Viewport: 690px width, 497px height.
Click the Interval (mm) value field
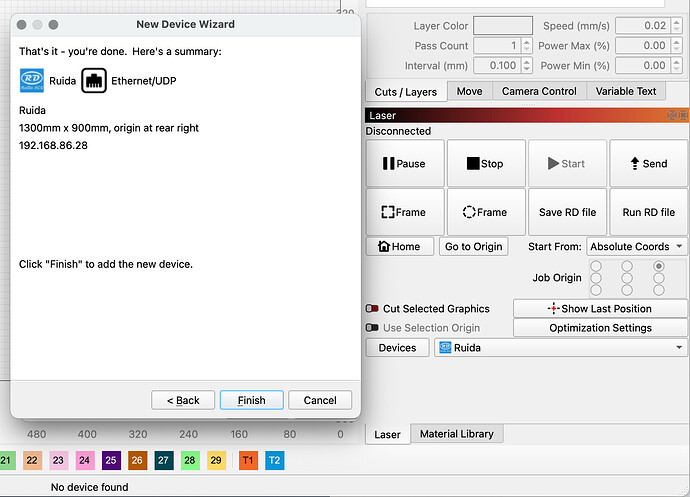[498, 66]
